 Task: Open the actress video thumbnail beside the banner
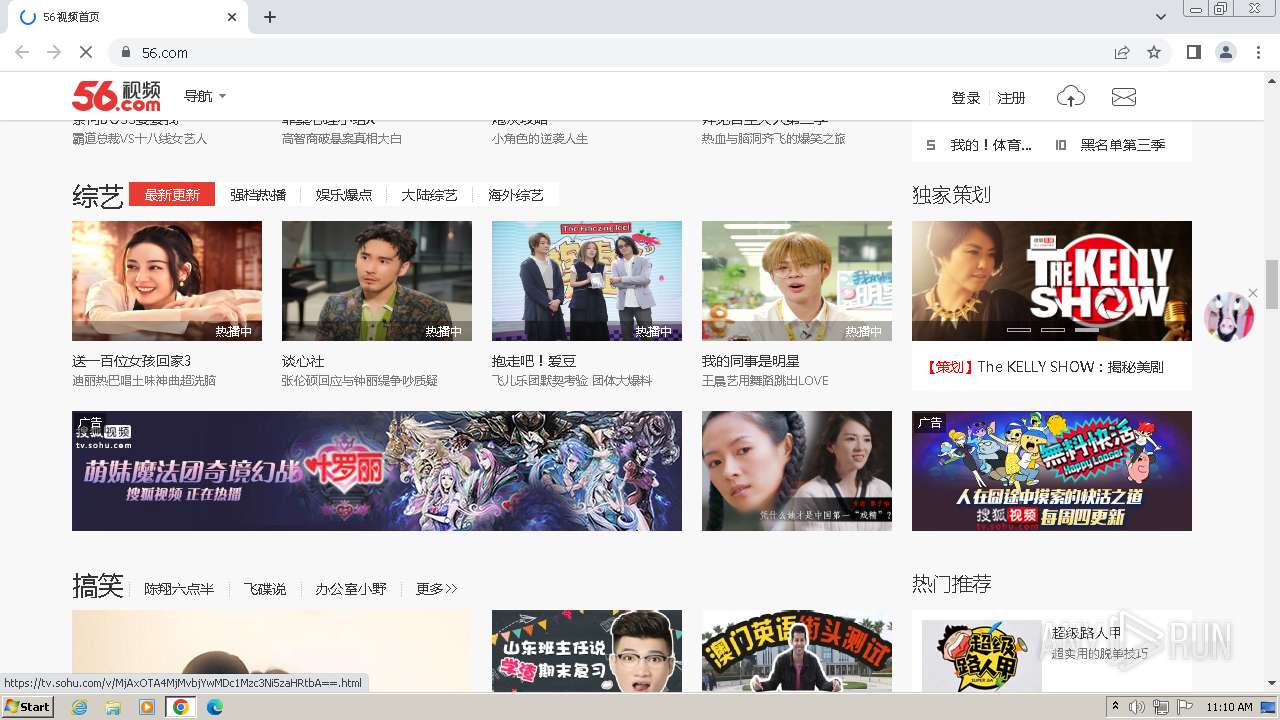click(797, 471)
